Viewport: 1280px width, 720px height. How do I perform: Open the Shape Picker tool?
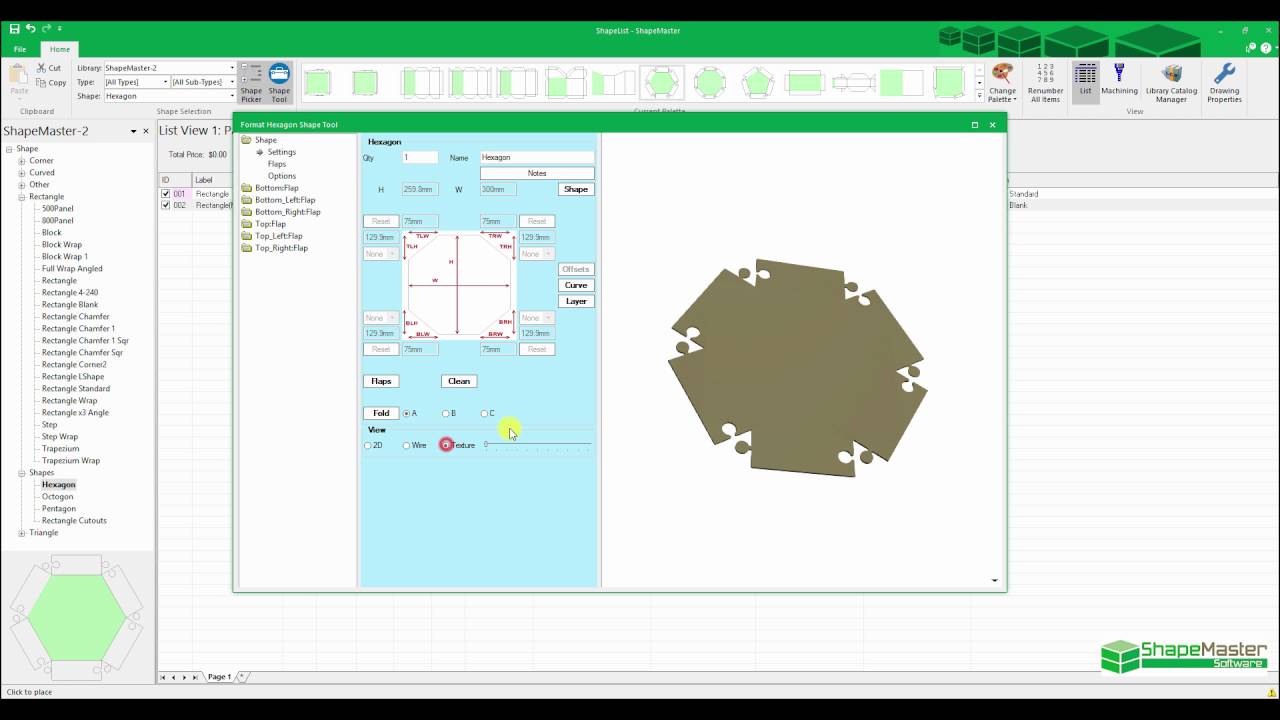251,83
